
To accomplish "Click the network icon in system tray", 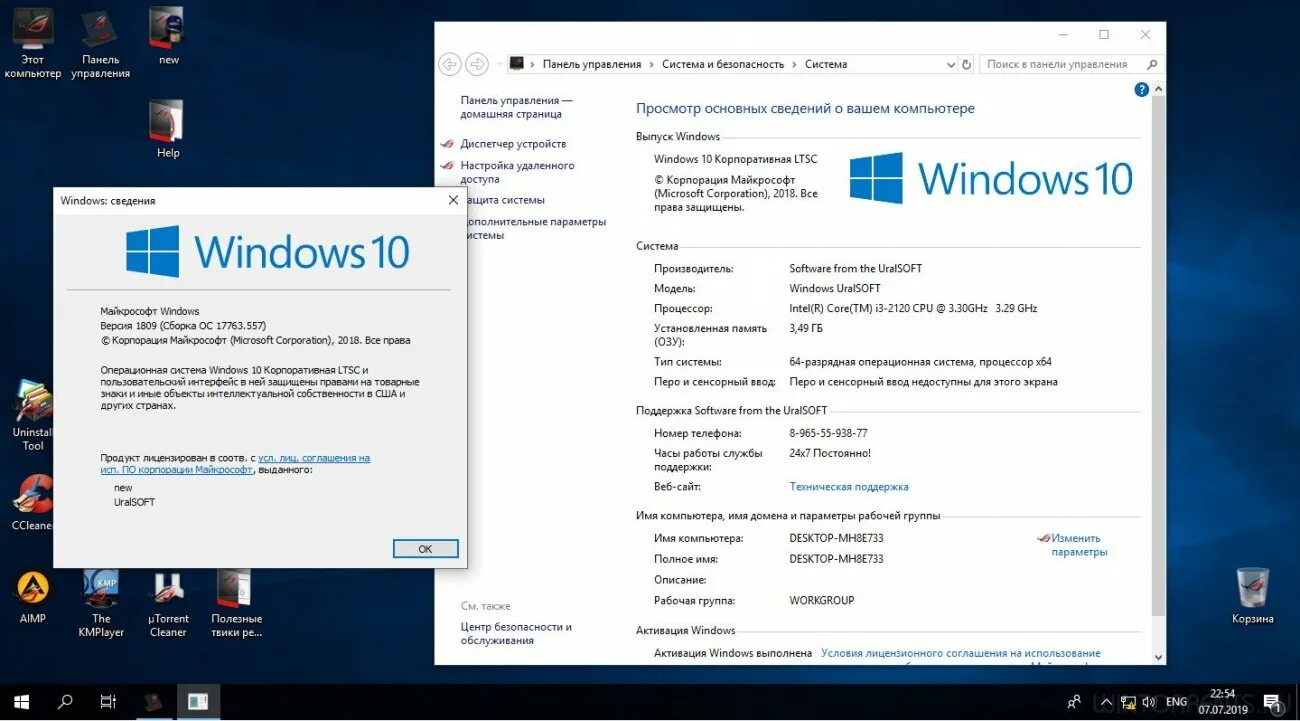I will [x=1127, y=702].
